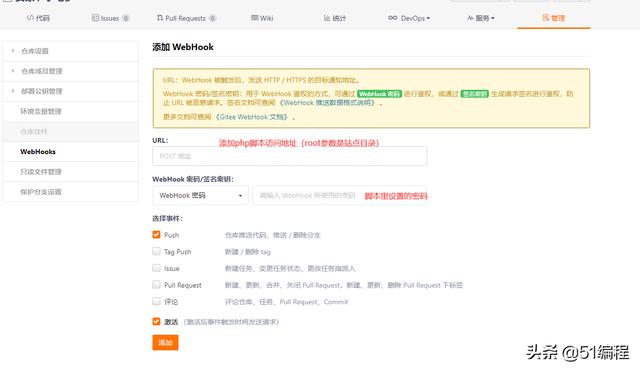The image size is (640, 371).
Task: Open the Wiki tab
Action: click(x=262, y=18)
